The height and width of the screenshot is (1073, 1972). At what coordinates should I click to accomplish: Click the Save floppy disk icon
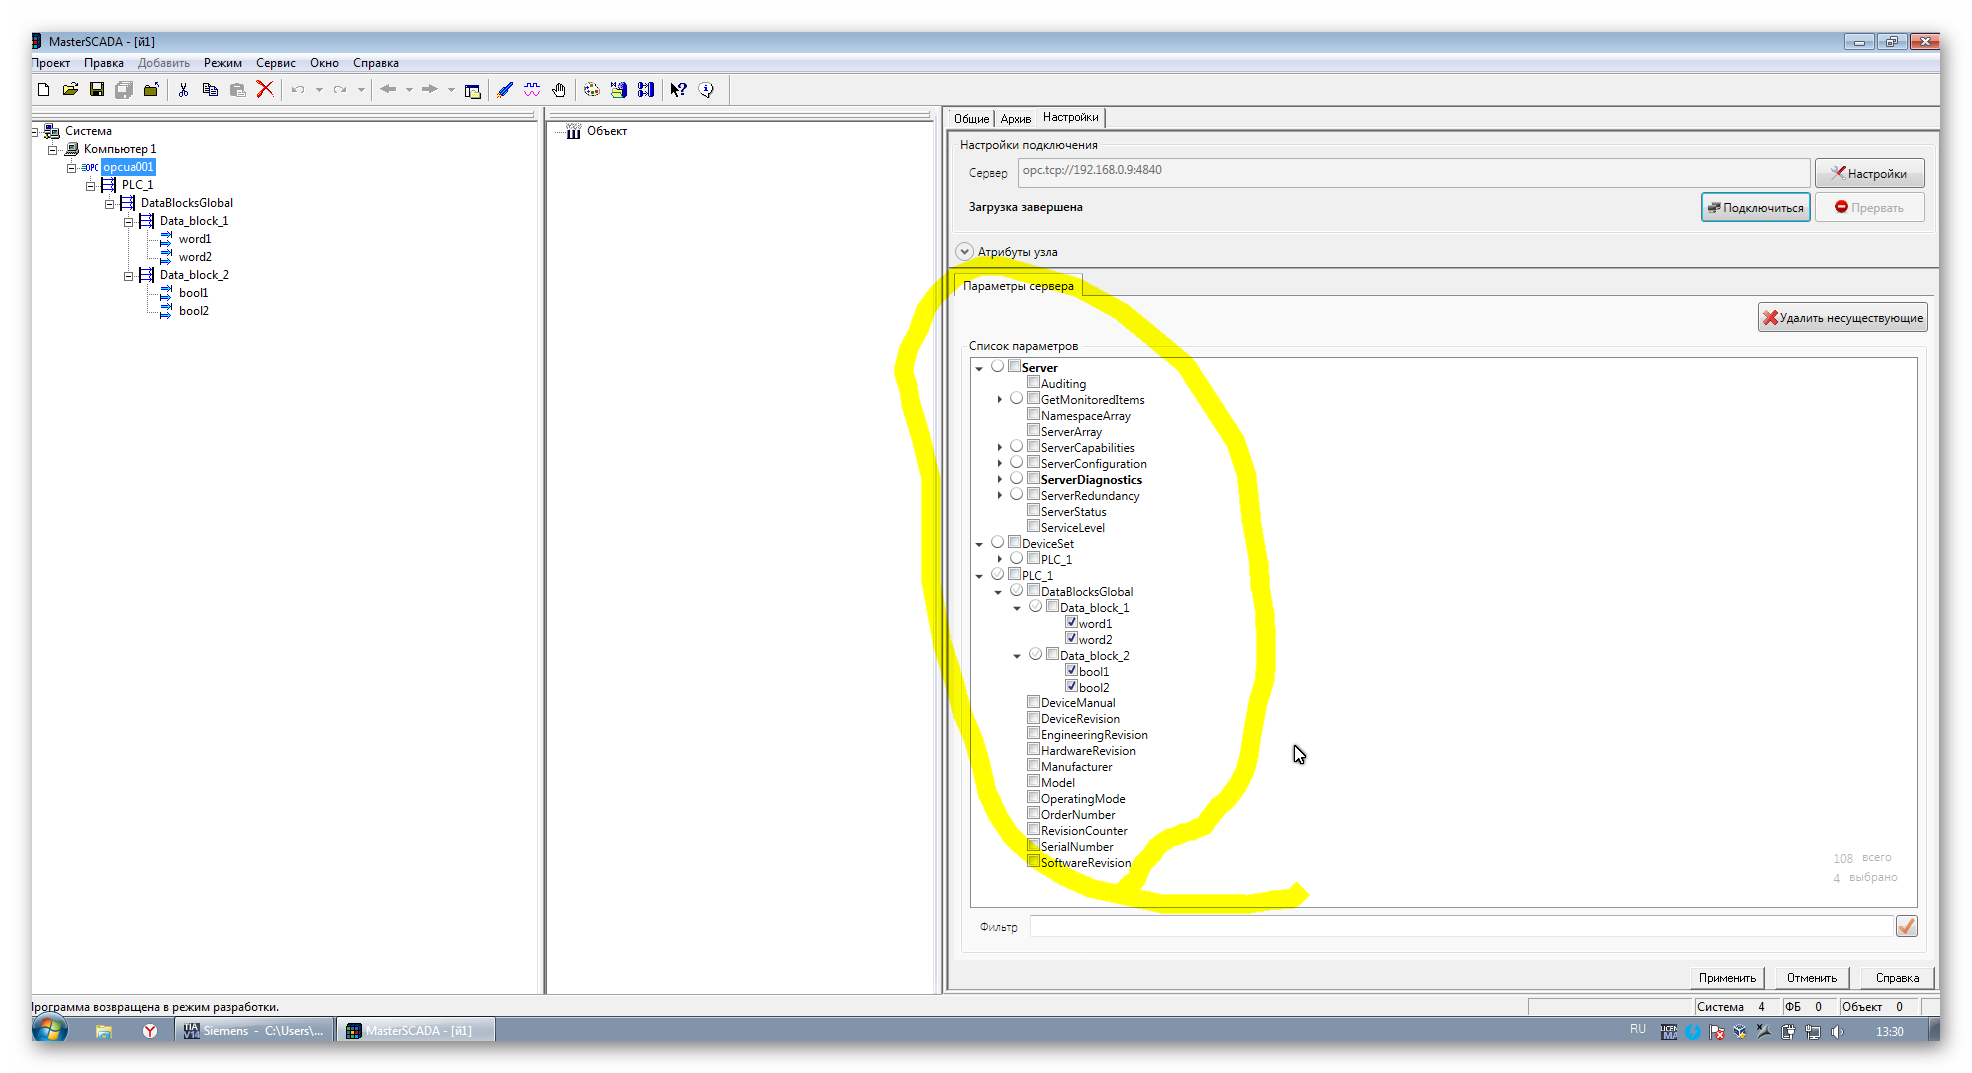(x=97, y=90)
